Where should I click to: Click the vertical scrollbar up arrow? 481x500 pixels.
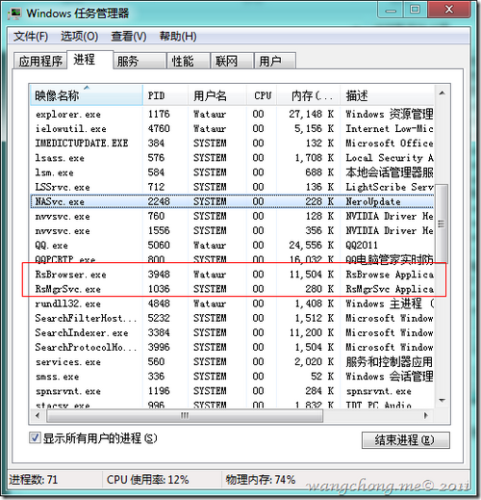click(442, 93)
